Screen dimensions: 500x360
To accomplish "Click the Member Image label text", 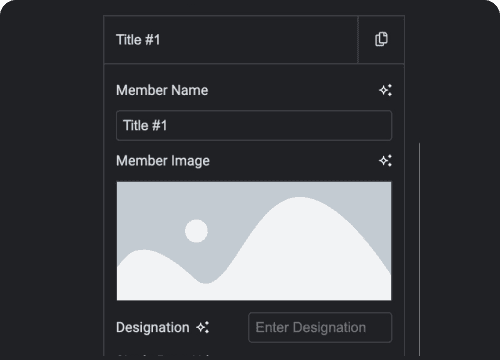I will click(163, 161).
